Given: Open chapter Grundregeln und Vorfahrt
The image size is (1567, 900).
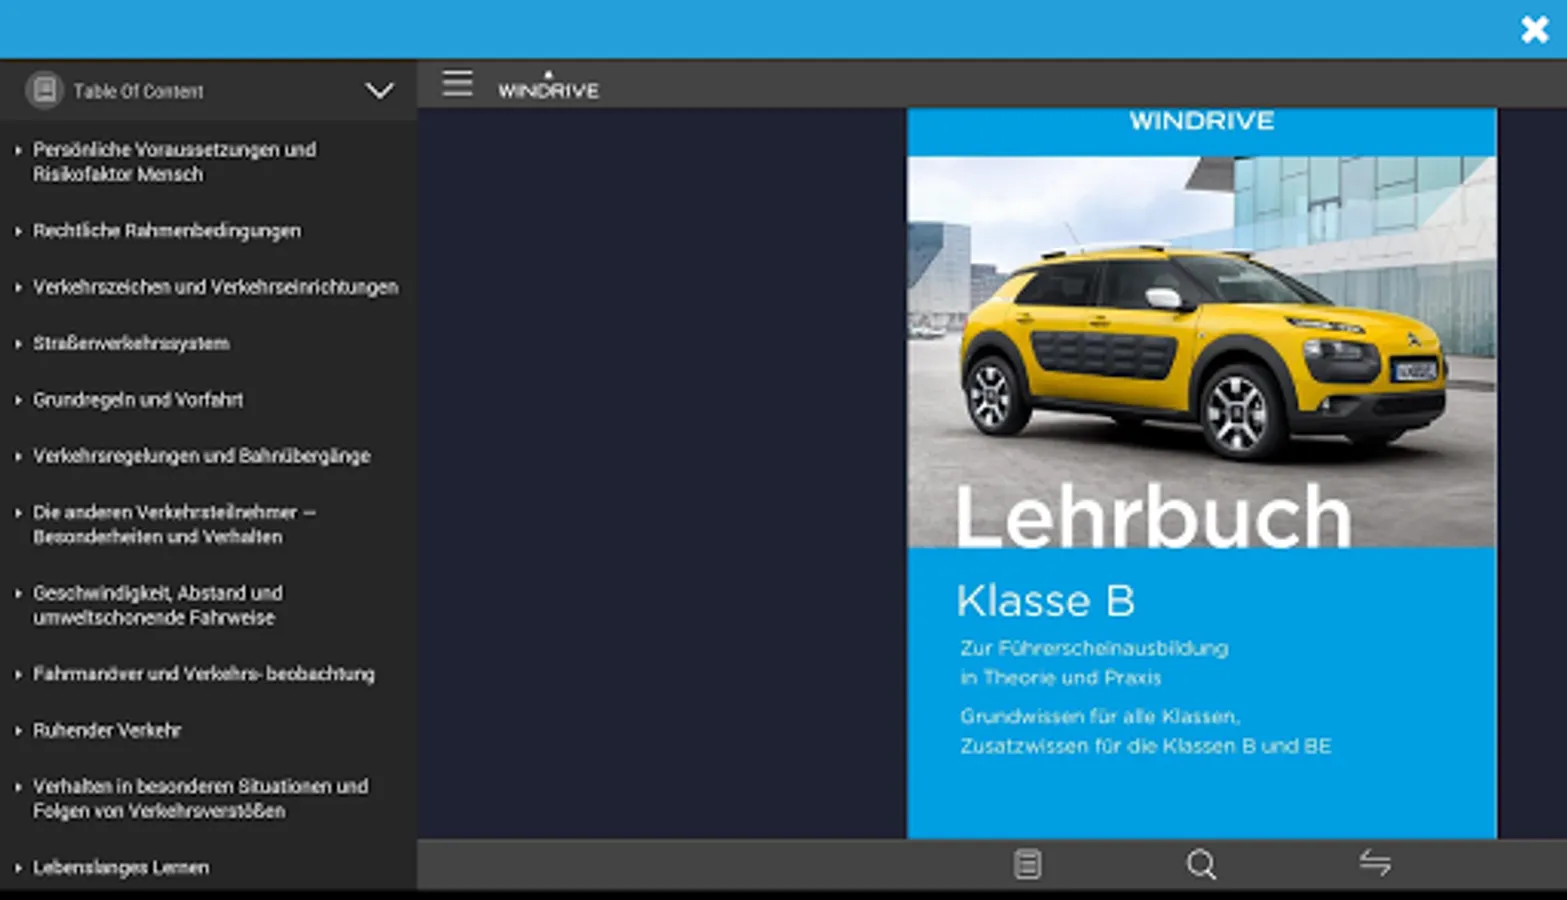Looking at the screenshot, I should 138,400.
